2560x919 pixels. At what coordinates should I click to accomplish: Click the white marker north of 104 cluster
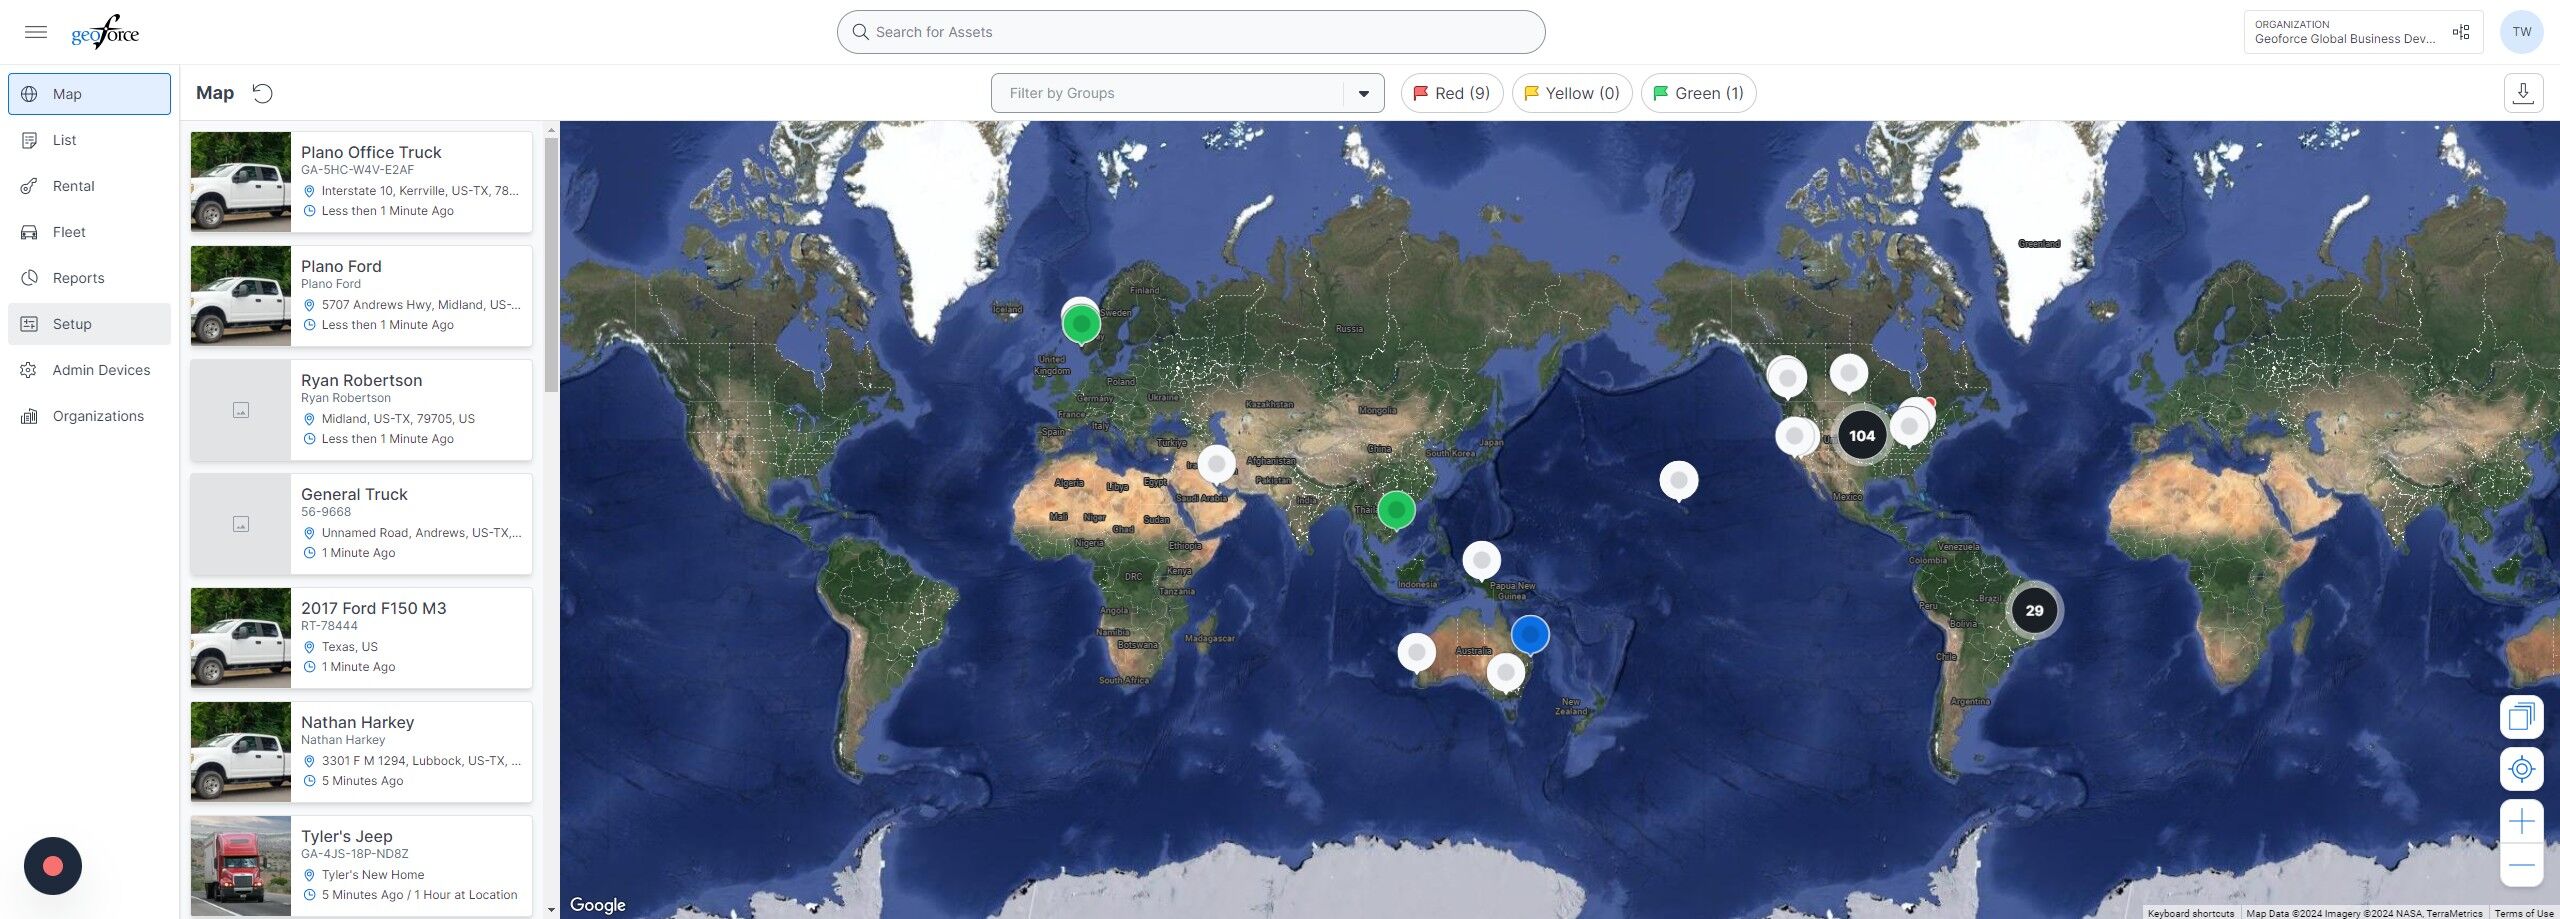(1848, 373)
